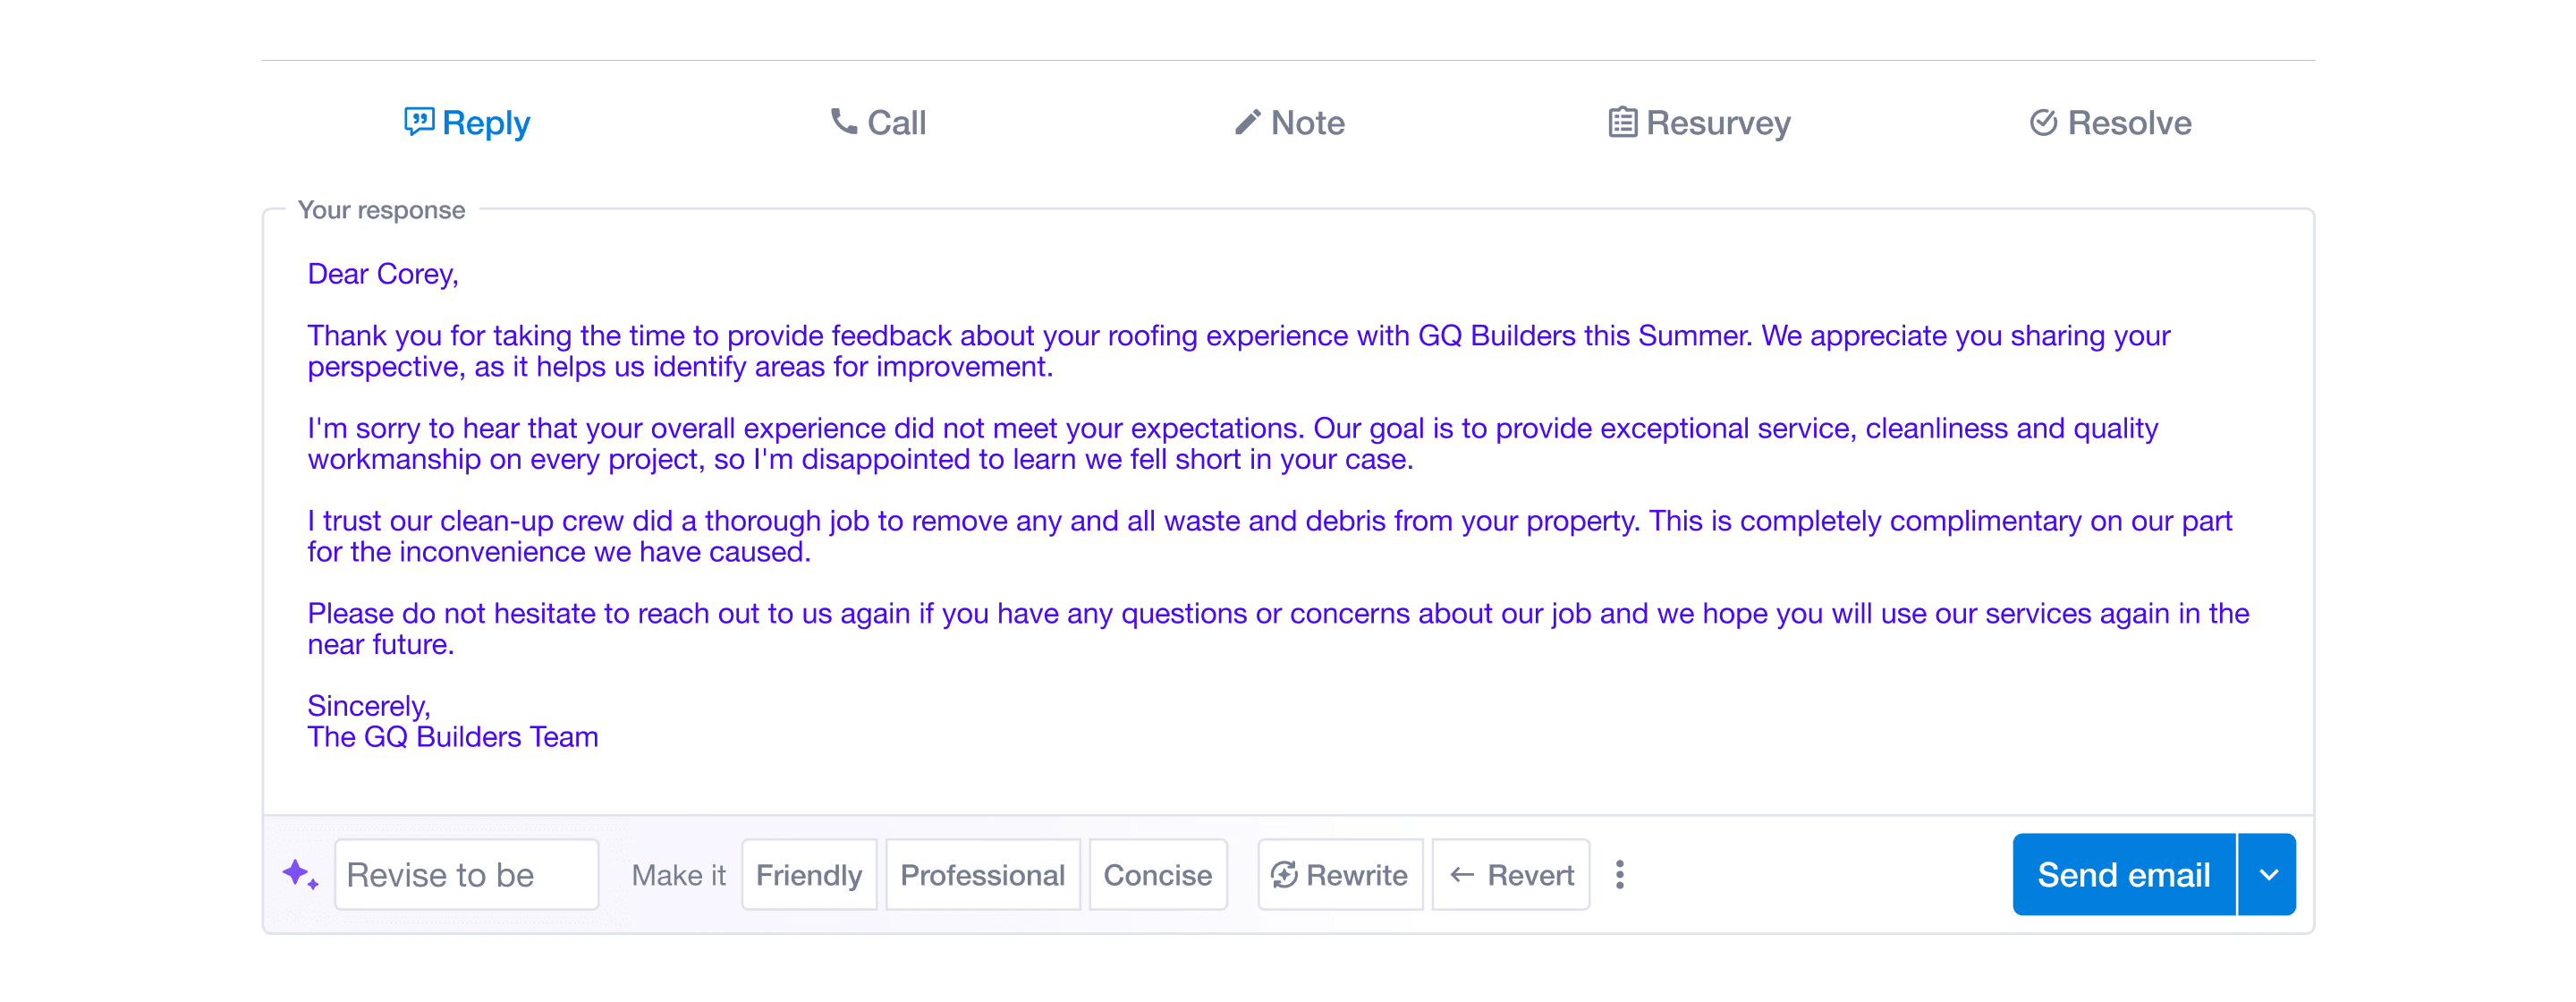The image size is (2576, 1002).
Task: Make the response Professional
Action: click(982, 875)
